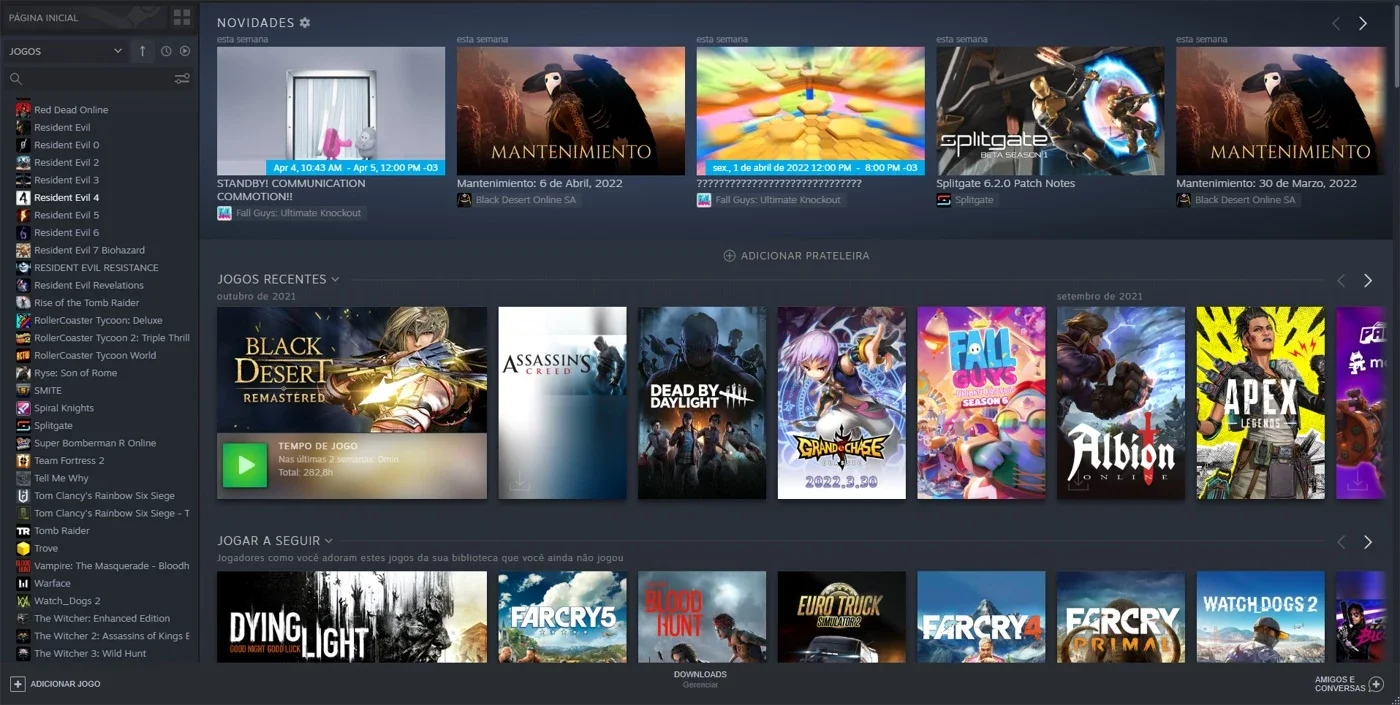The height and width of the screenshot is (705, 1400).
Task: Expand the Jogar a Seguir dropdown
Action: [328, 541]
